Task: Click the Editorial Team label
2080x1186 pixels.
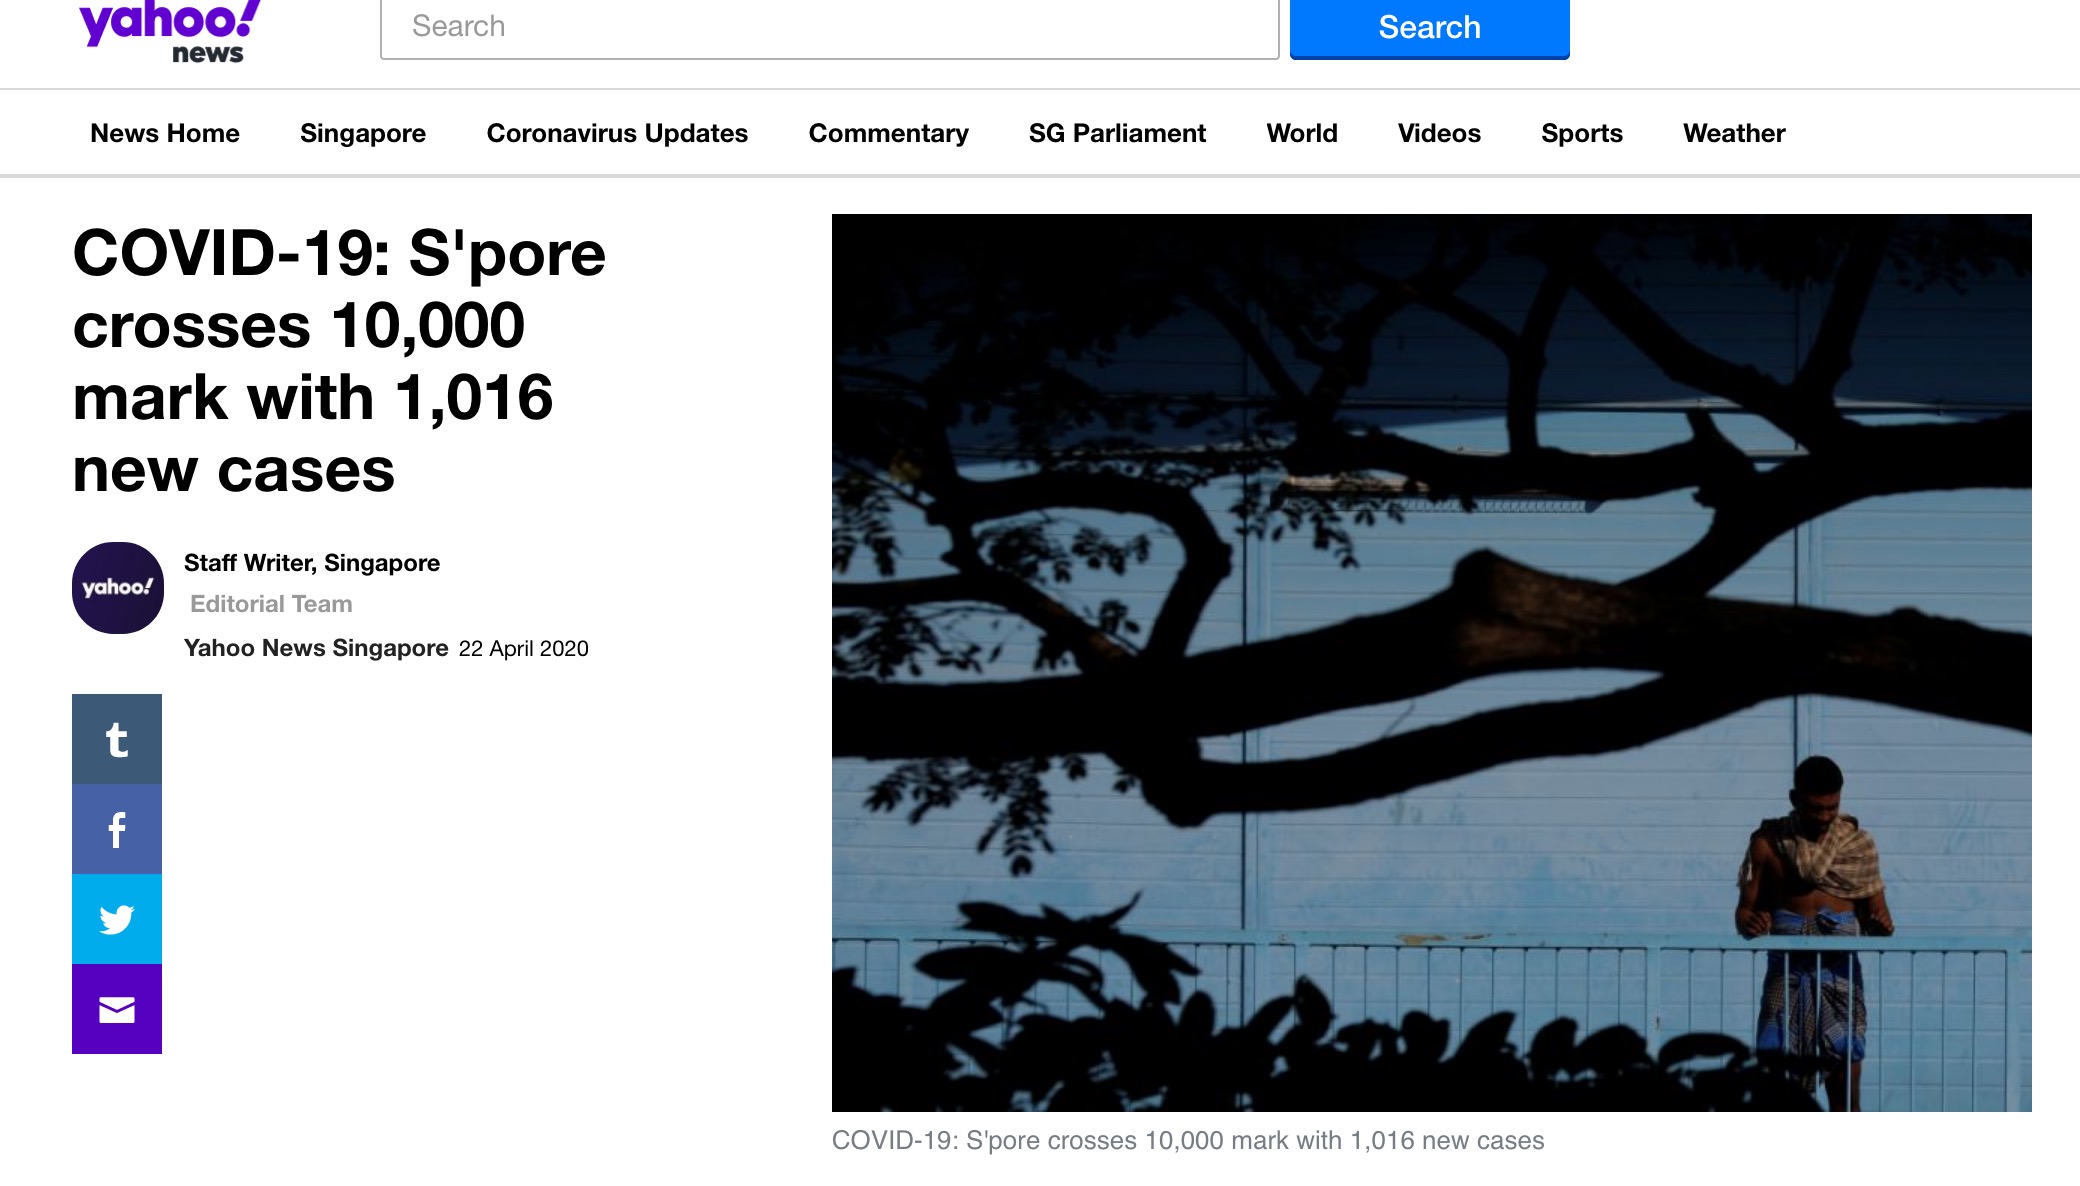Action: [x=271, y=604]
